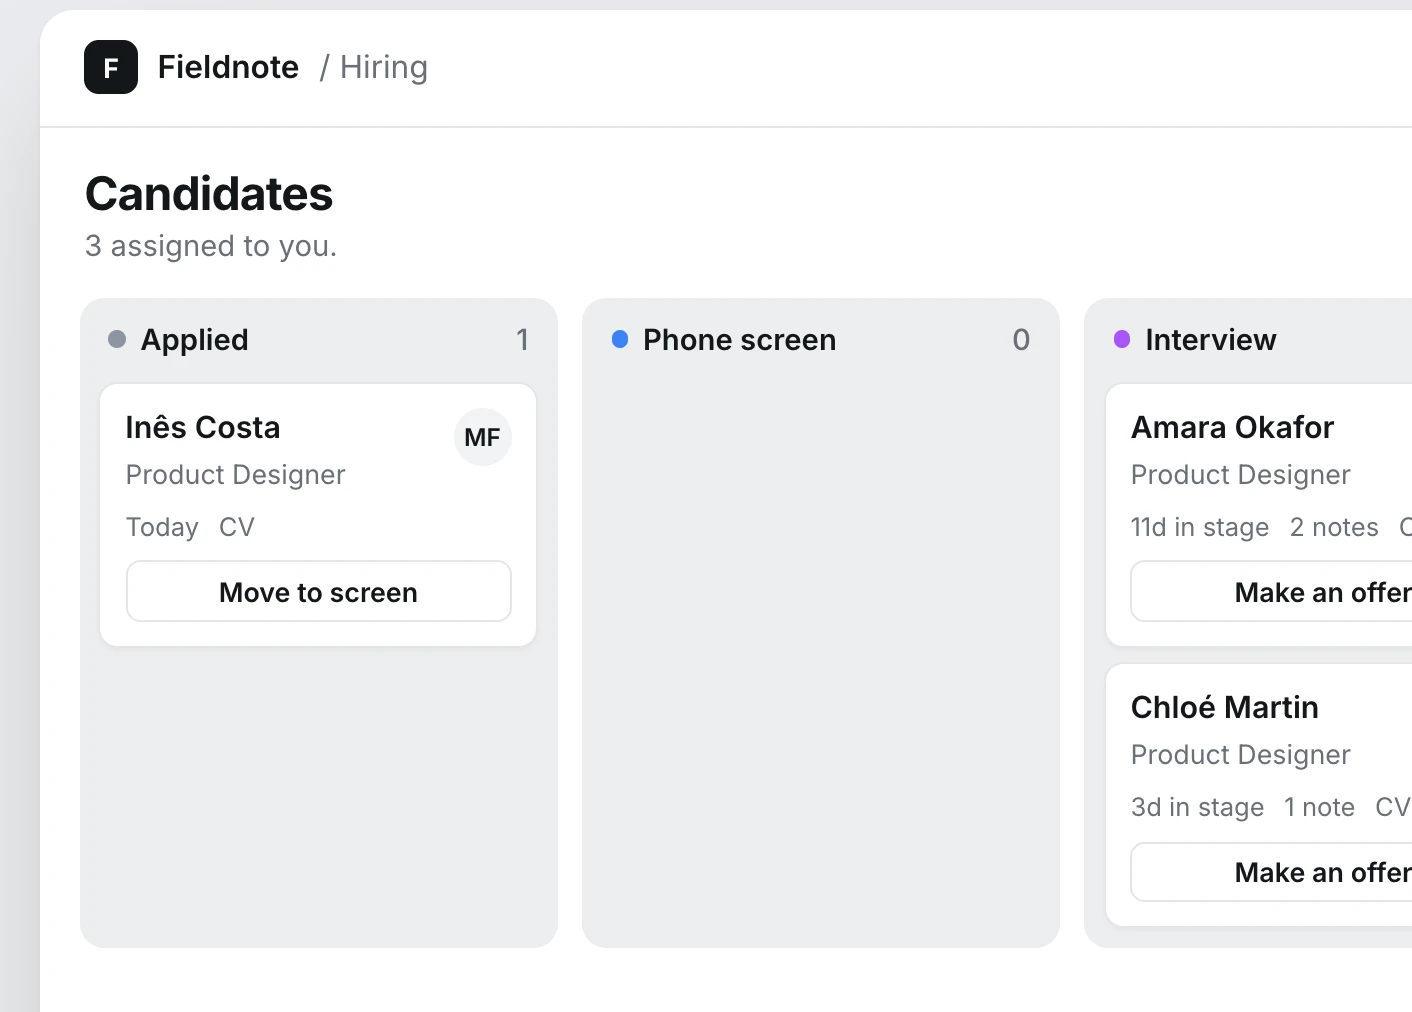Open Chloé Martin's CV link
The height and width of the screenshot is (1012, 1412).
click(x=1393, y=807)
